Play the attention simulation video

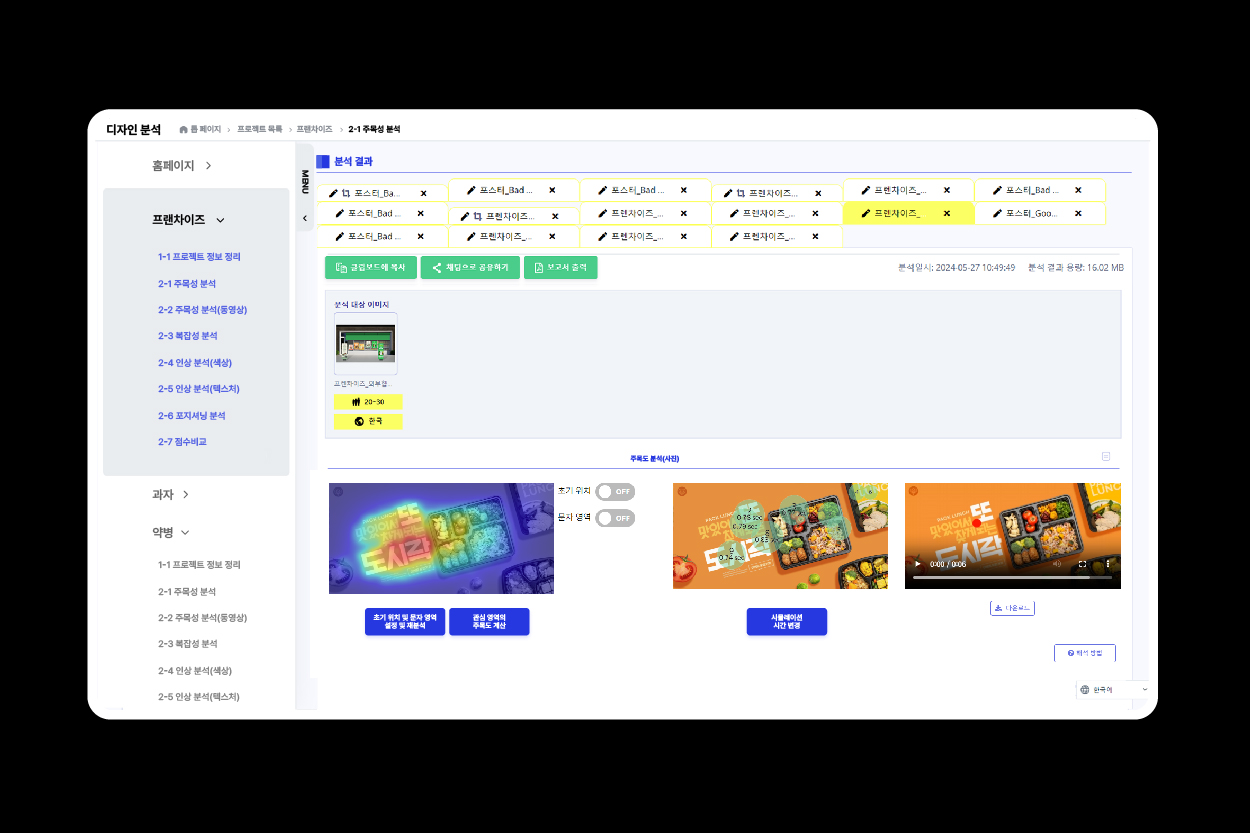point(918,564)
